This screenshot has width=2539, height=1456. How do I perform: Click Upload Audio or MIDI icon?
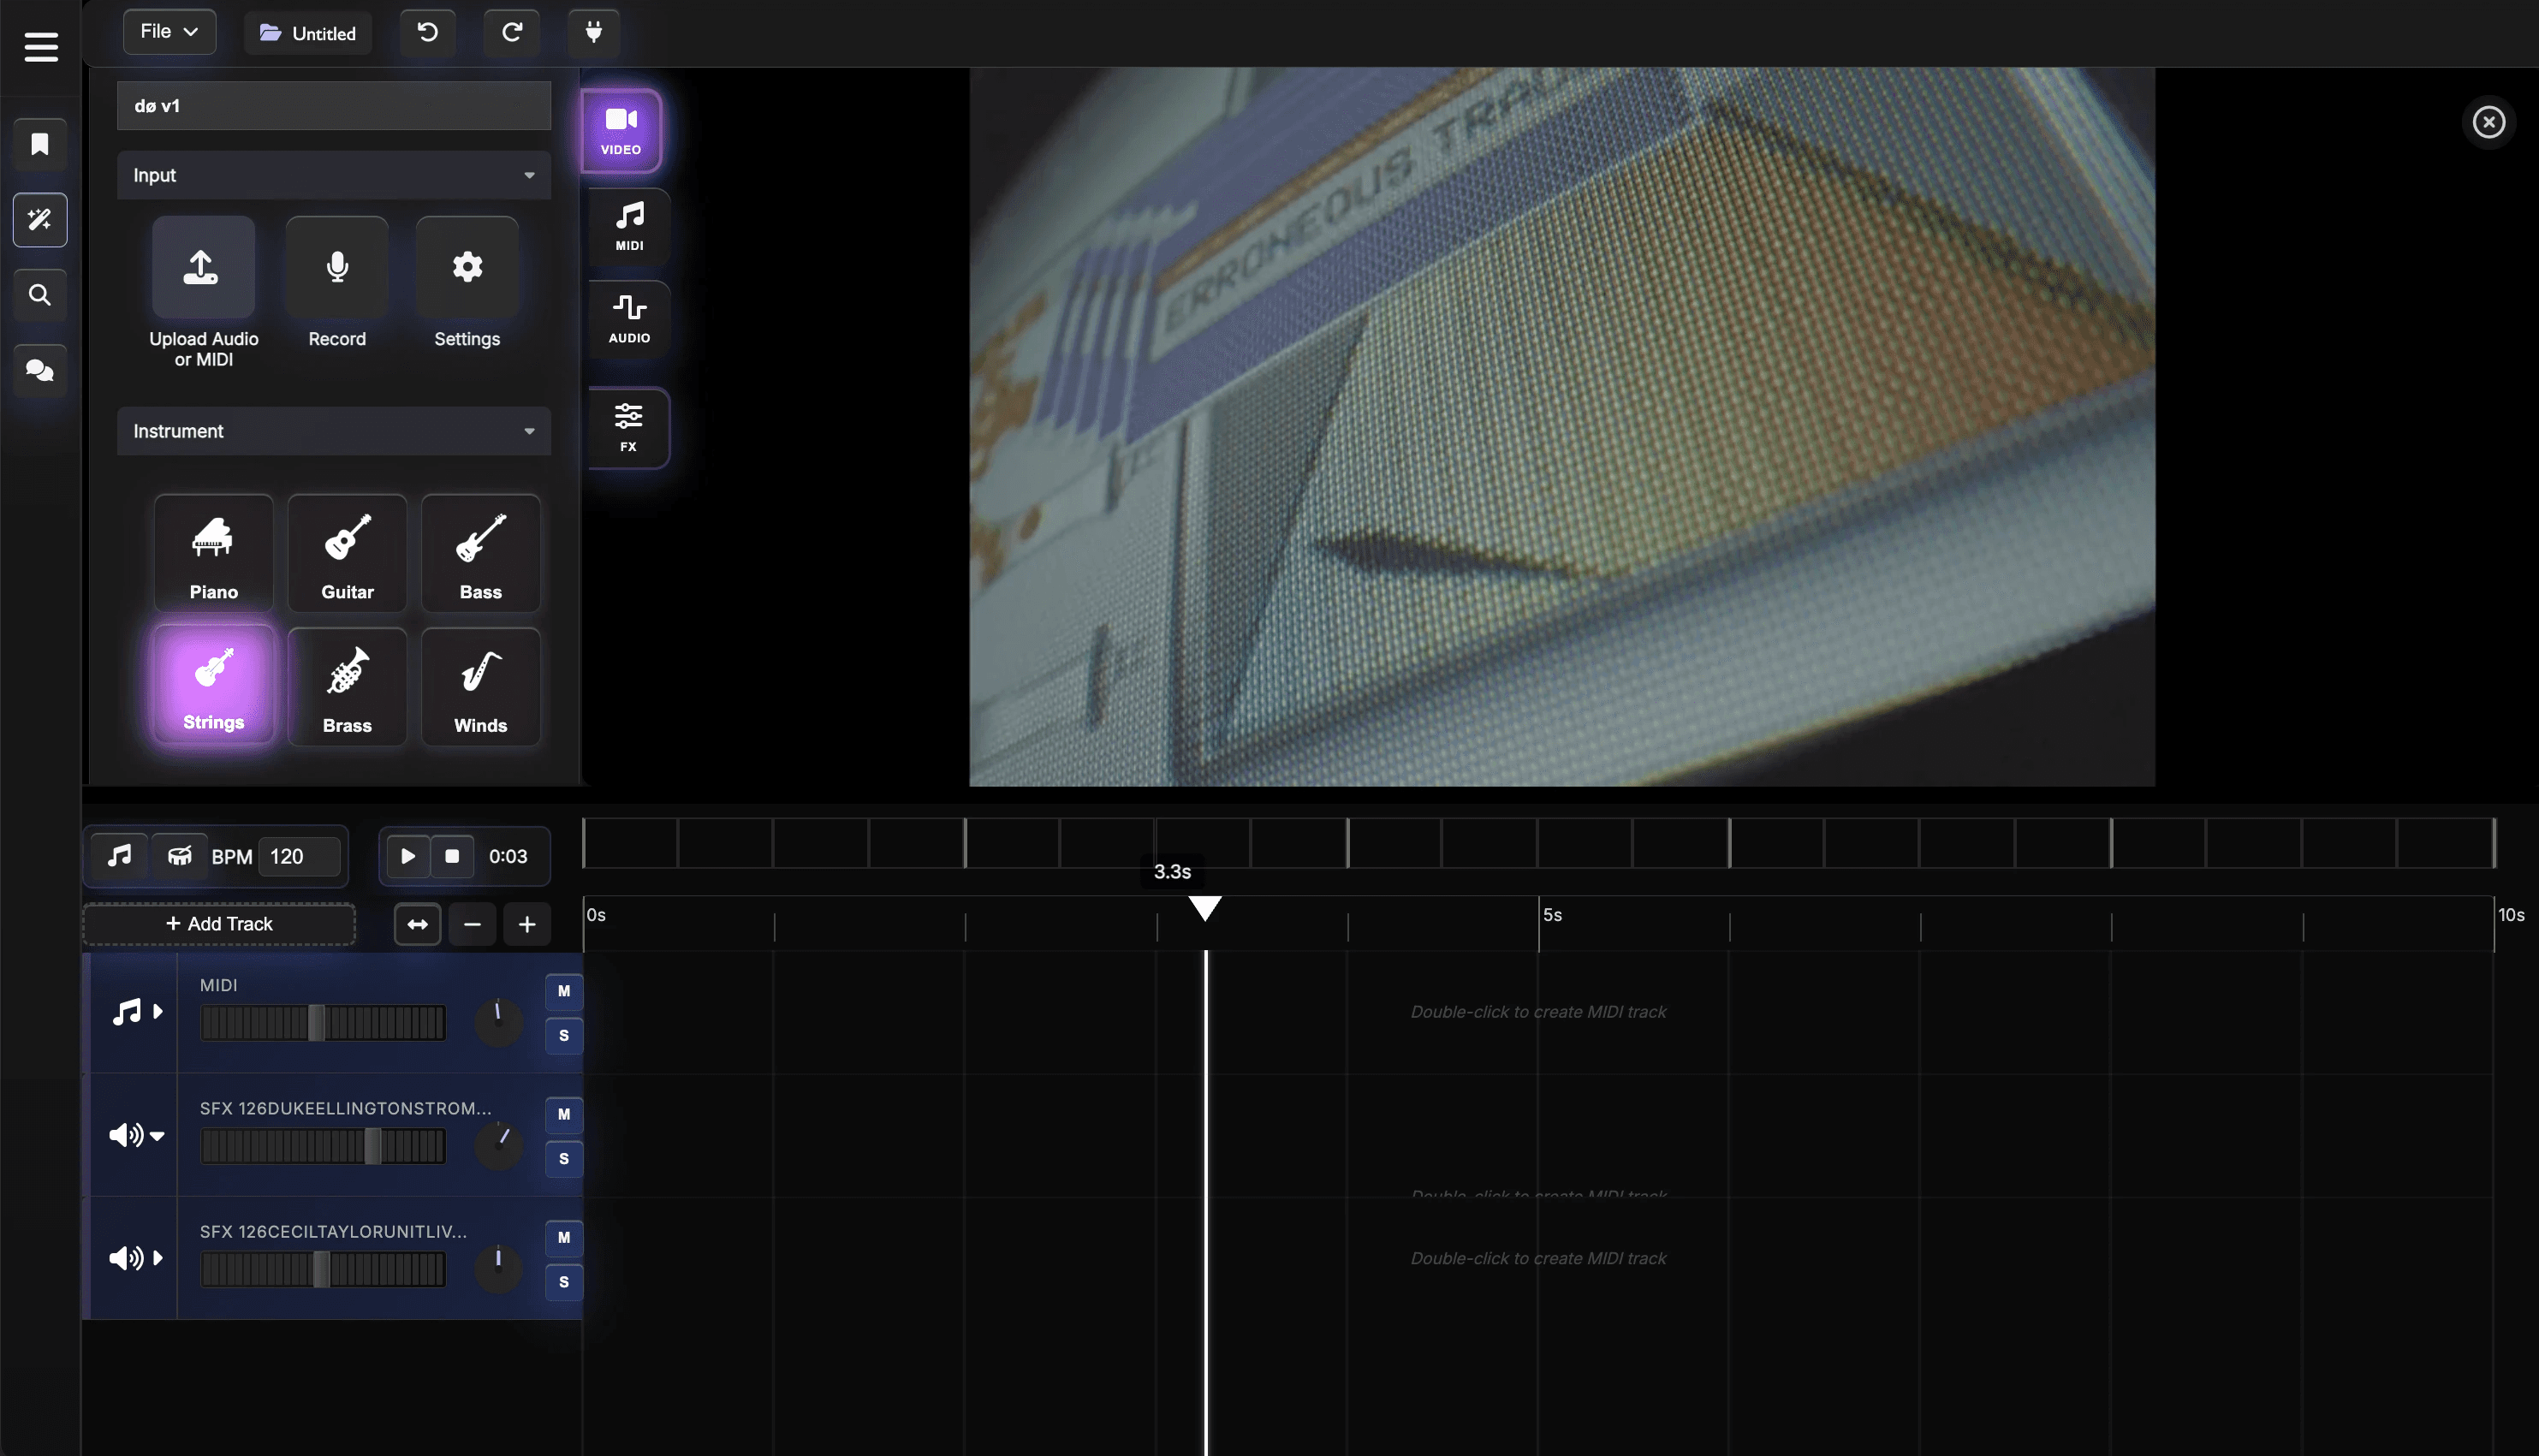[203, 268]
